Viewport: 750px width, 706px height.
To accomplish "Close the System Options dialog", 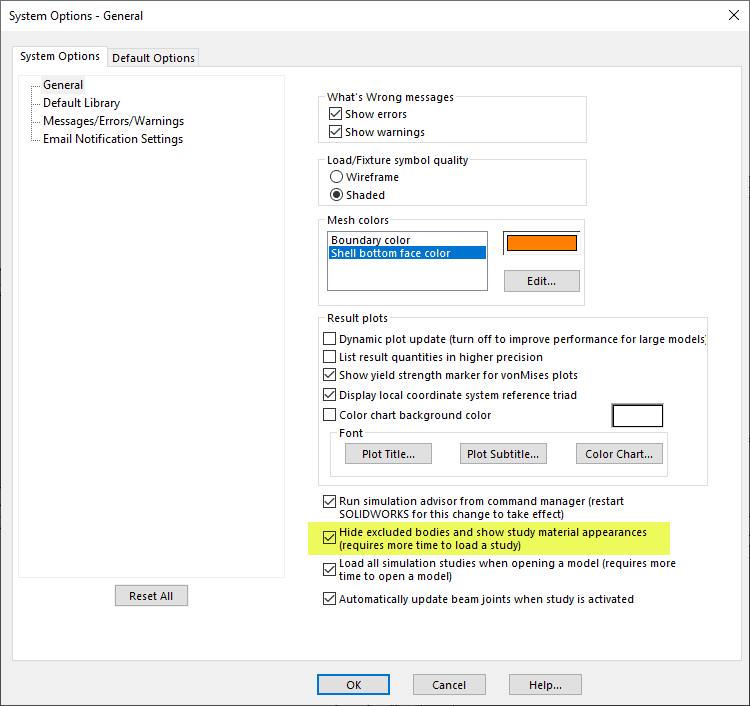I will point(733,15).
